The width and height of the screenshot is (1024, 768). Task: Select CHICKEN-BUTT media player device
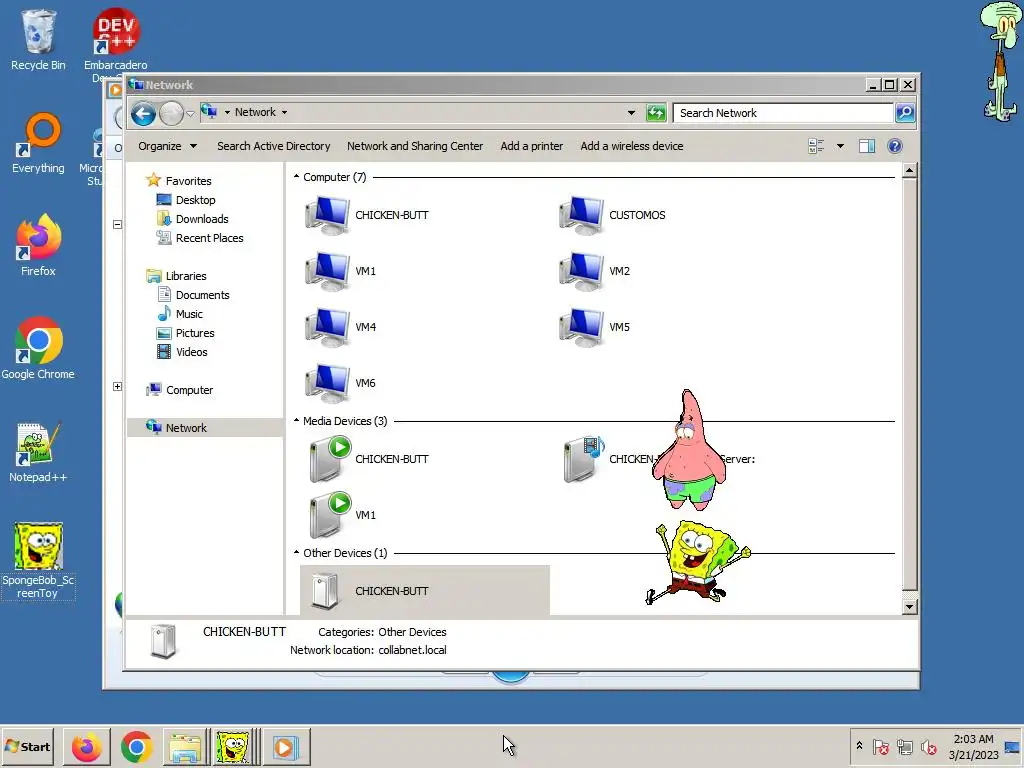coord(369,459)
